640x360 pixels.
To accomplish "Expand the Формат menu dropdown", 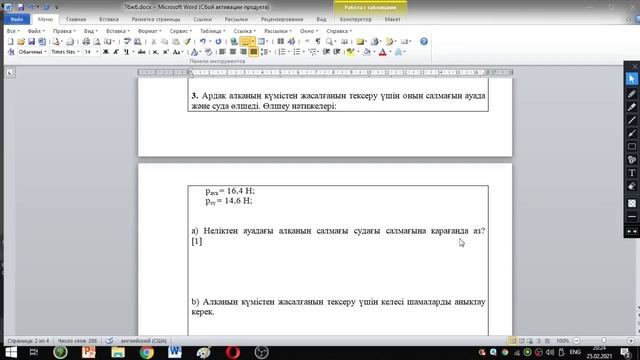I will [x=149, y=31].
